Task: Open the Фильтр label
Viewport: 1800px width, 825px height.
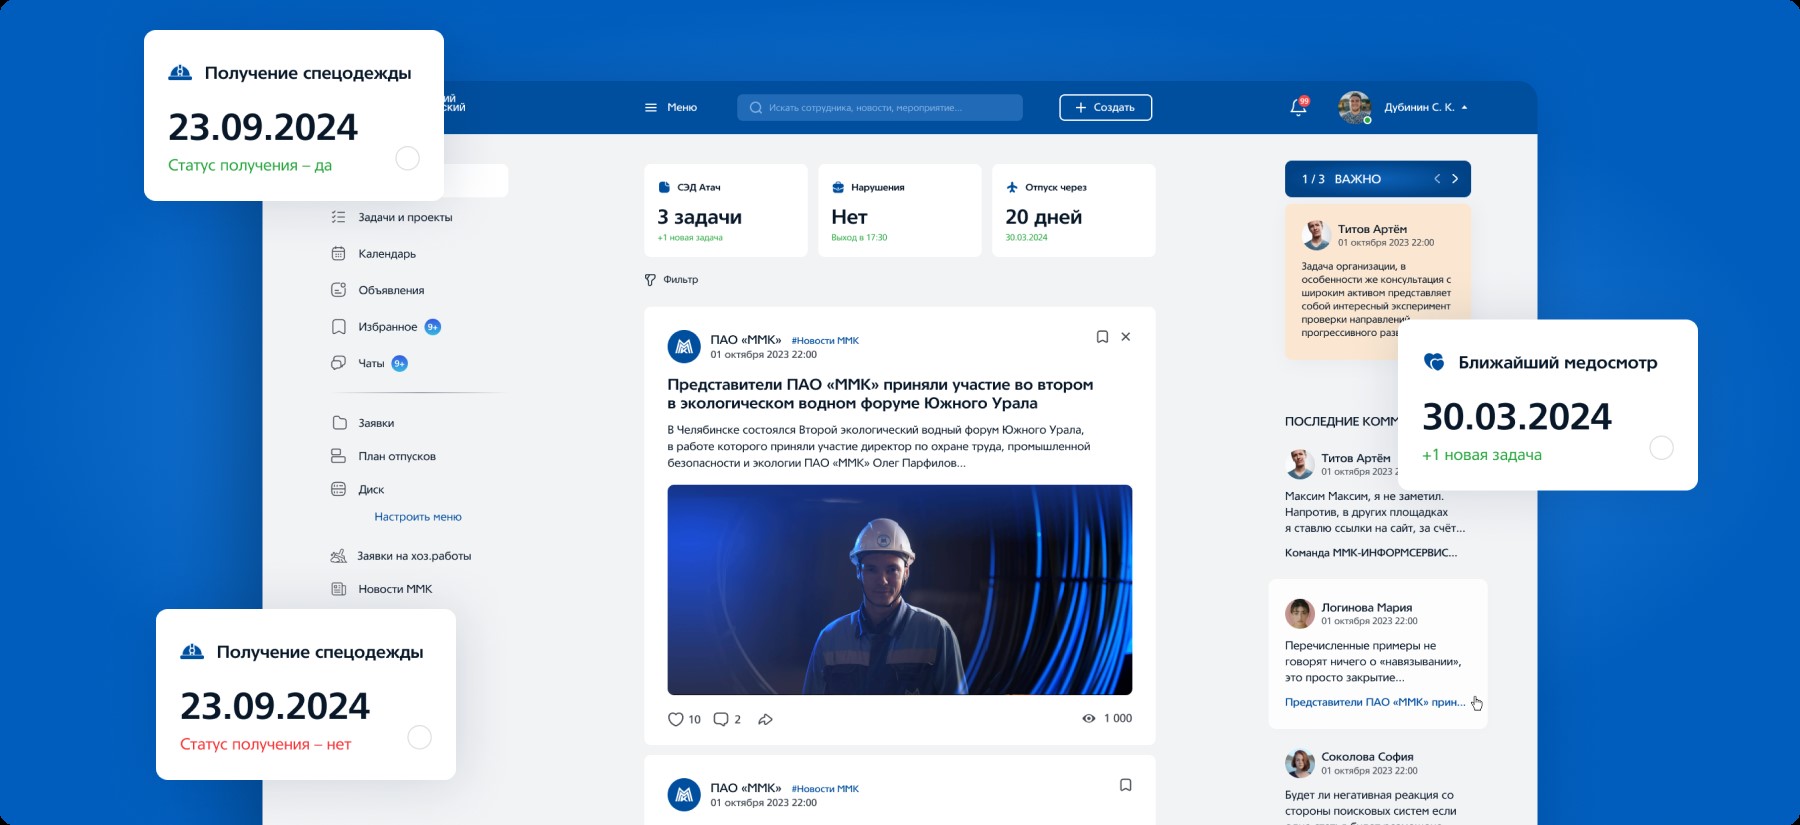Action: tap(681, 280)
